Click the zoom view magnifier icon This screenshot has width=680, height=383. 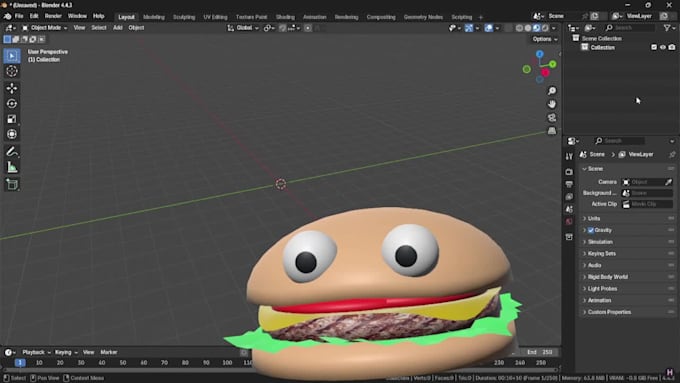tap(552, 91)
